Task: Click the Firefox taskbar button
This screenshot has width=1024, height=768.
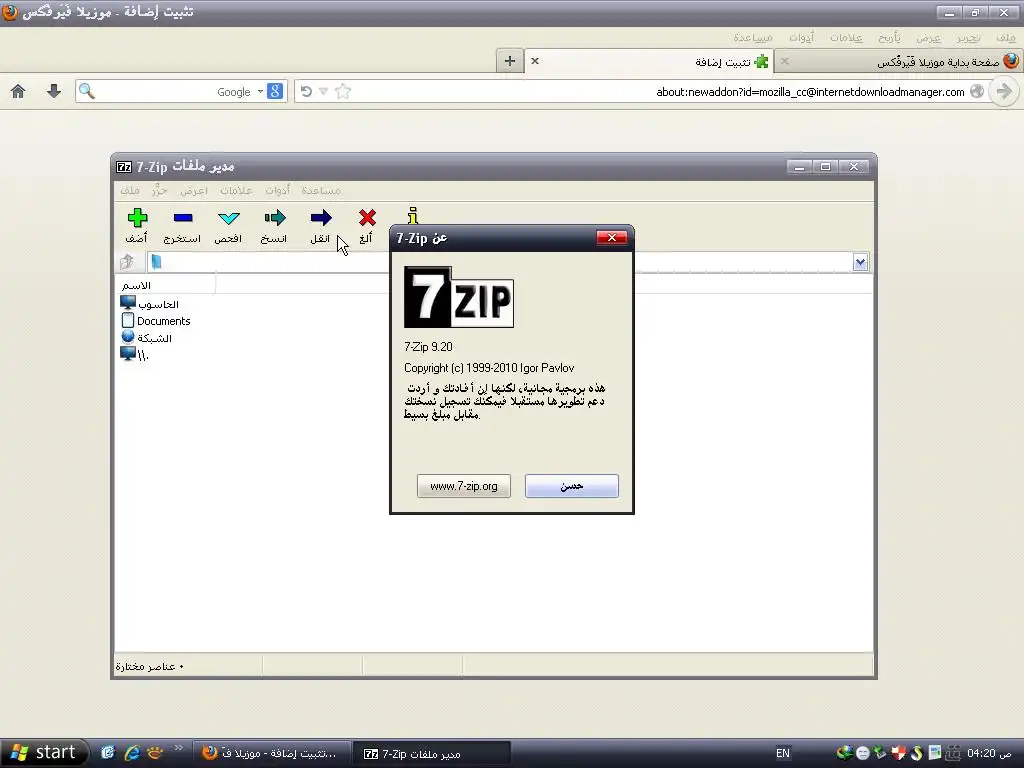Action: coord(272,753)
